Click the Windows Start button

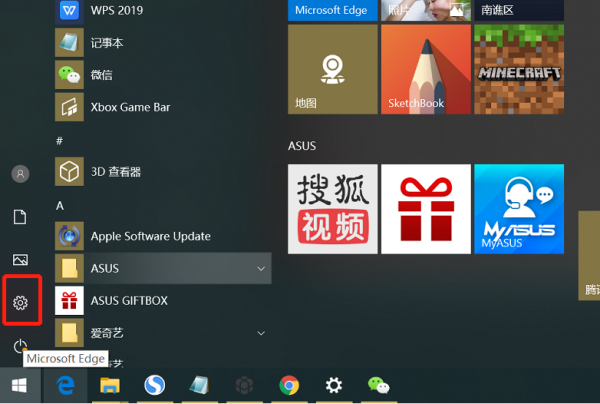[20, 385]
